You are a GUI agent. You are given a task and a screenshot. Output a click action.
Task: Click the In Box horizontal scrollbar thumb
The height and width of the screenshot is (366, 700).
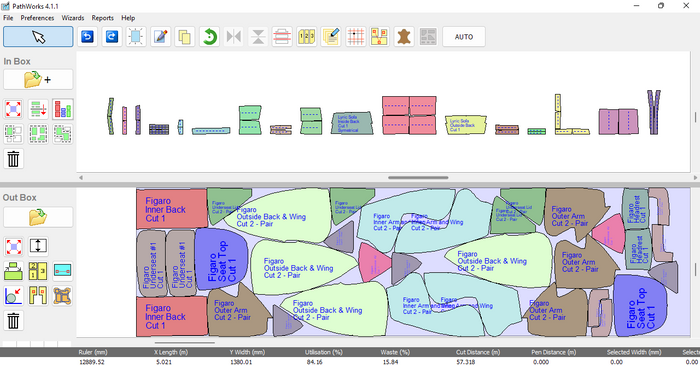click(x=418, y=178)
